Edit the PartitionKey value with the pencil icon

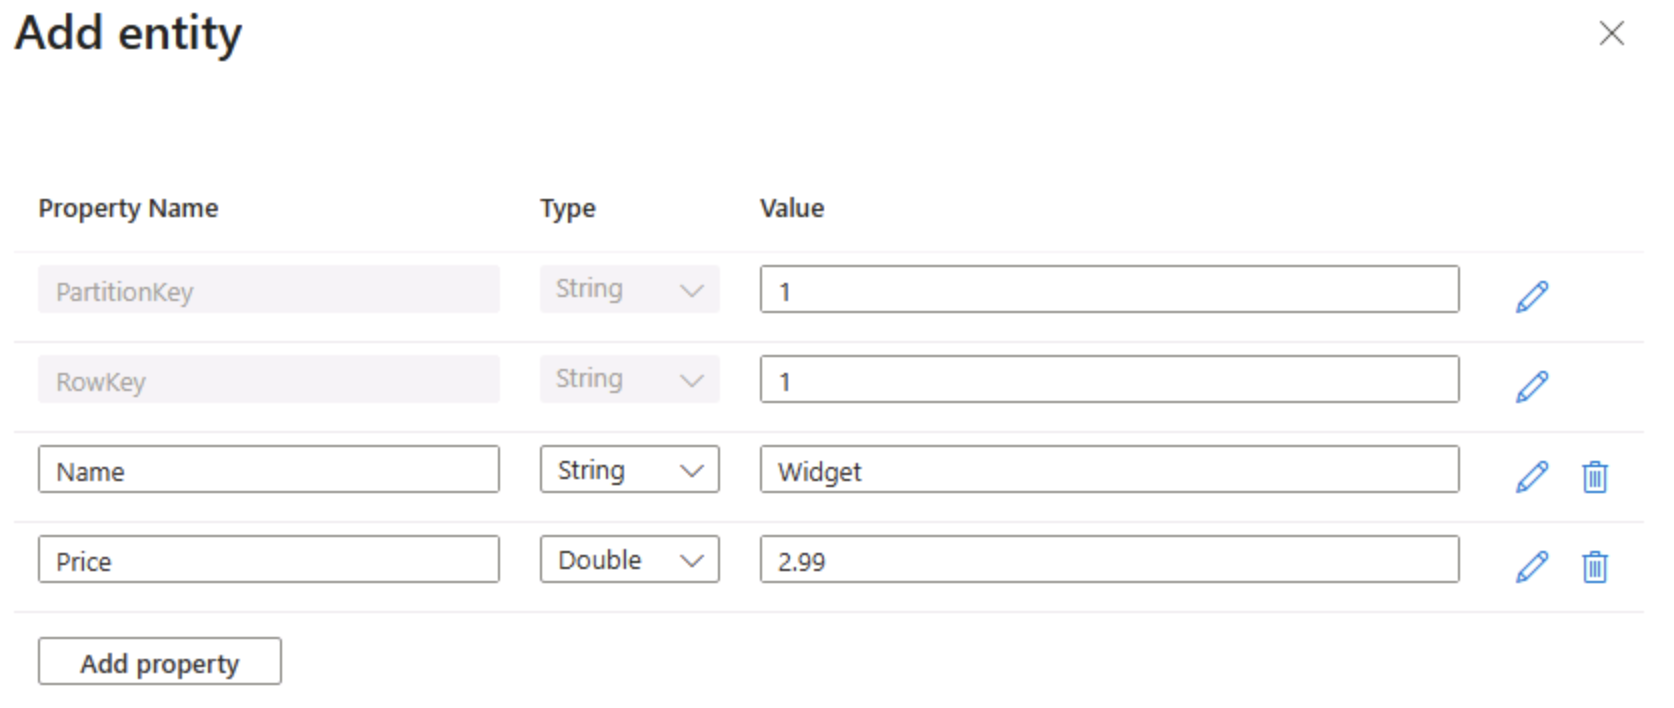(1531, 295)
